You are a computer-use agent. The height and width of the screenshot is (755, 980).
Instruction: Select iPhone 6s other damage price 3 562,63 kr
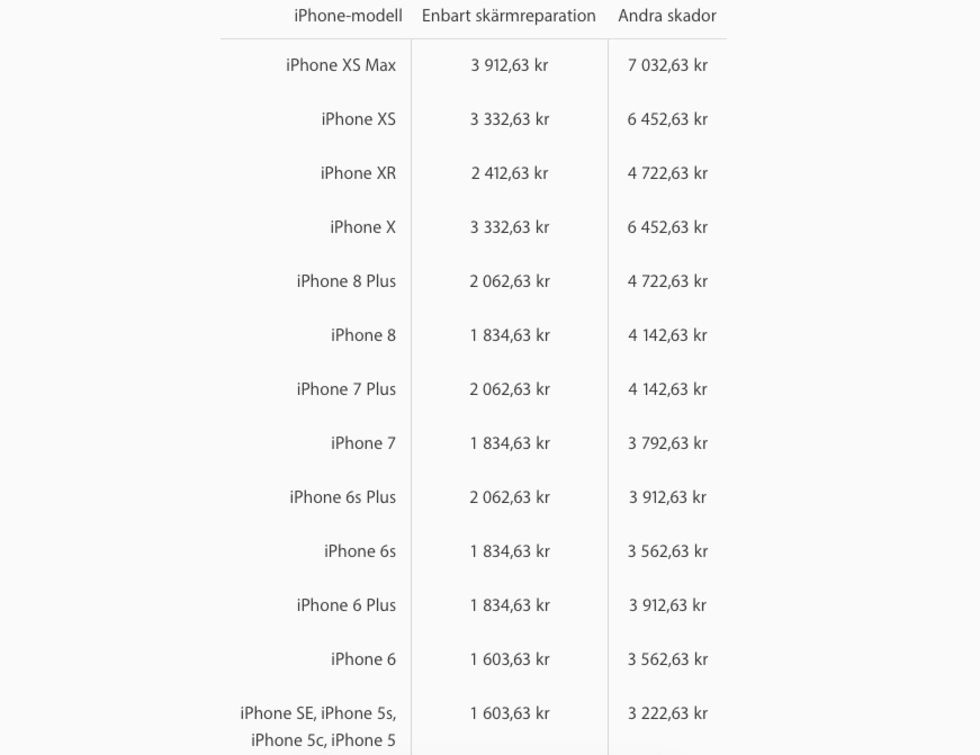point(668,552)
